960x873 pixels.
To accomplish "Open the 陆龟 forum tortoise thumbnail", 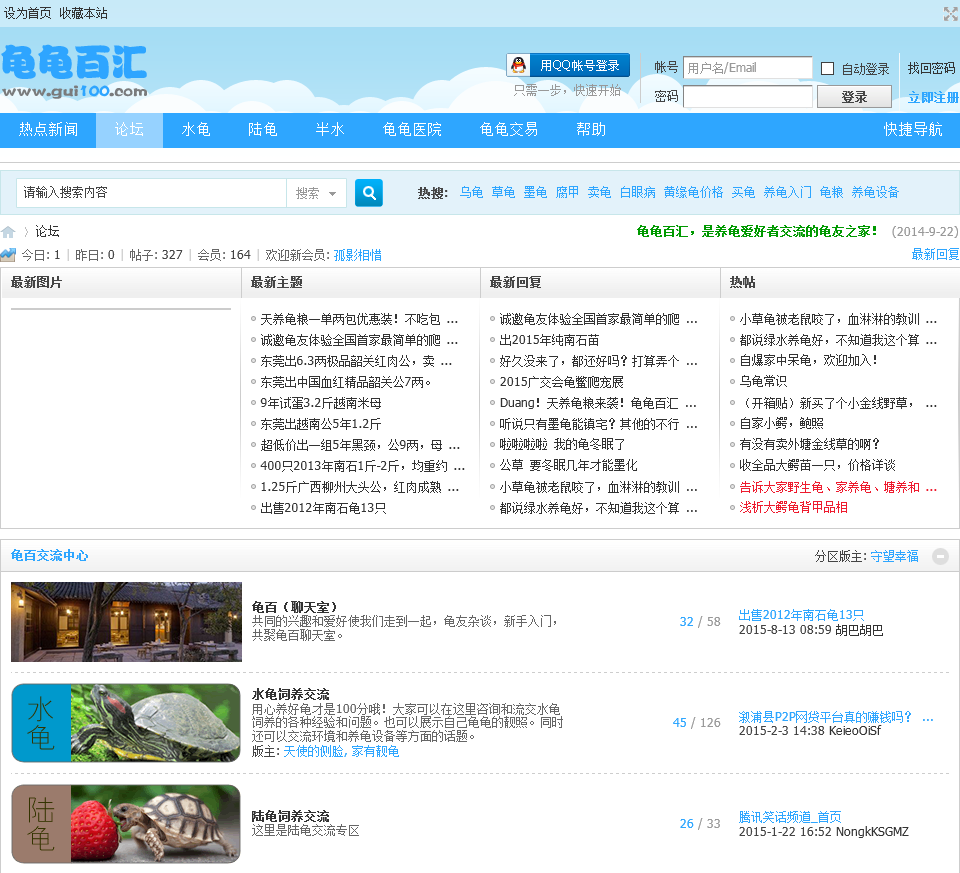I will pyautogui.click(x=126, y=824).
